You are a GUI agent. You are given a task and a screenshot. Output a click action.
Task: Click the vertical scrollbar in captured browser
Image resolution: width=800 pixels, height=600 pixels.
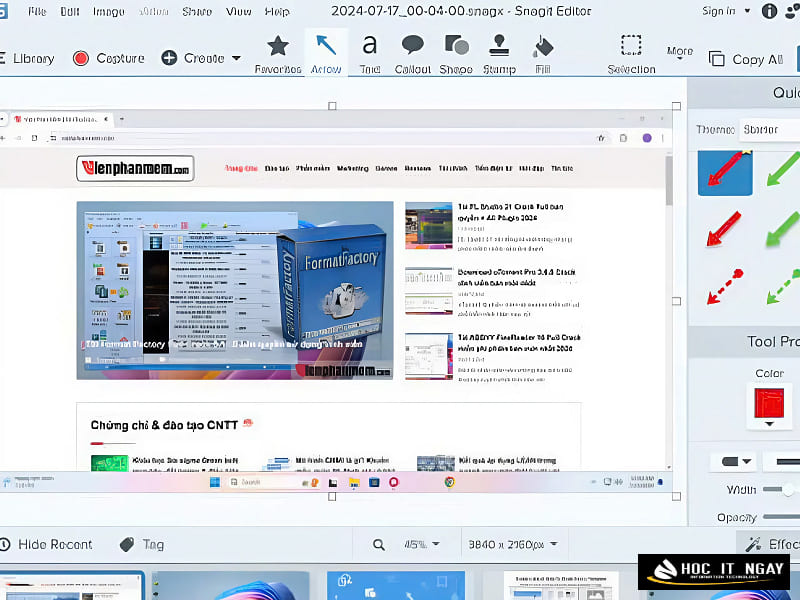(669, 181)
